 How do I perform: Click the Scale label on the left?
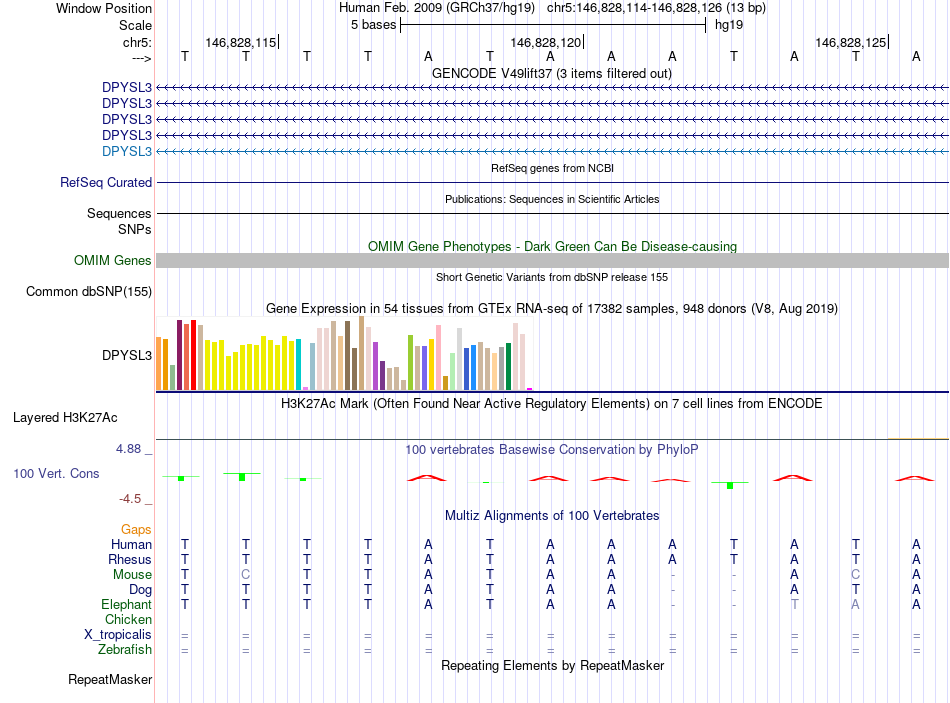pyautogui.click(x=135, y=25)
